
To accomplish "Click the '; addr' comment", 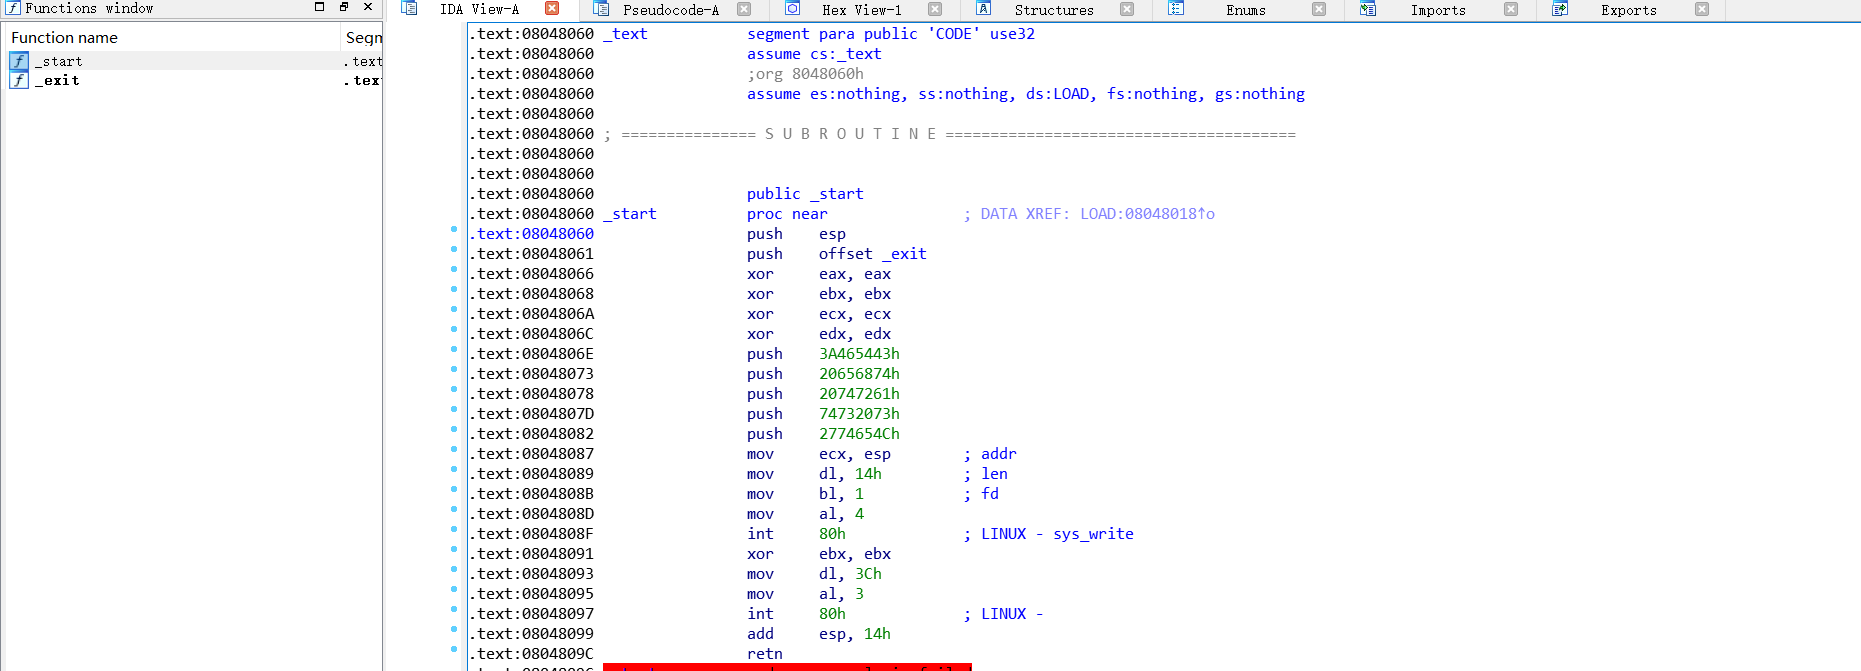I will 990,454.
